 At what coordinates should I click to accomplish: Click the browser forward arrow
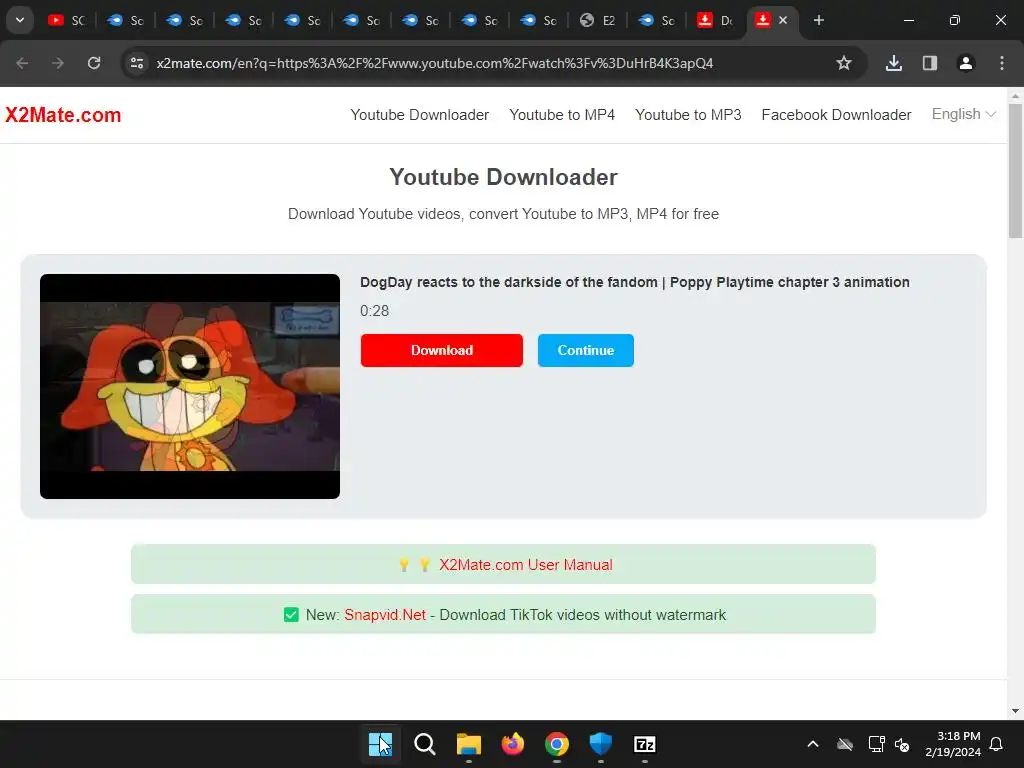click(58, 63)
